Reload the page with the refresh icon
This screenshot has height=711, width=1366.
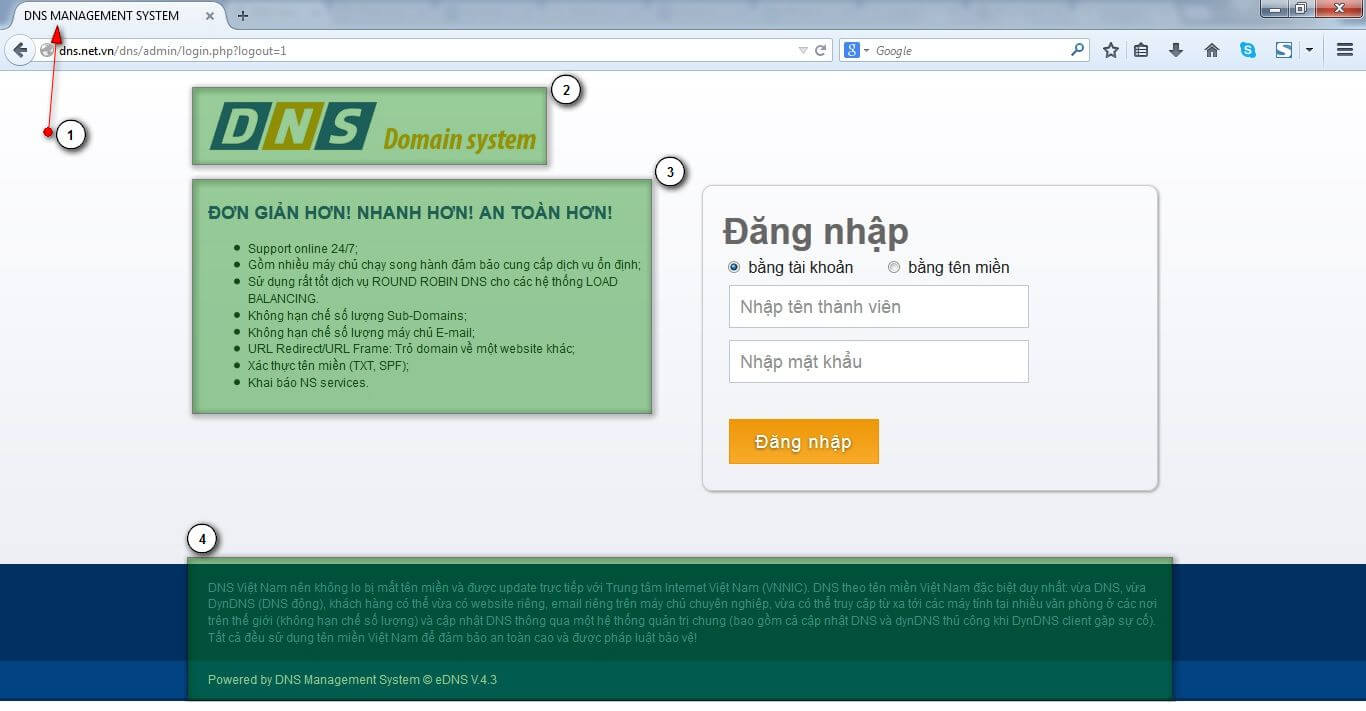pyautogui.click(x=821, y=50)
